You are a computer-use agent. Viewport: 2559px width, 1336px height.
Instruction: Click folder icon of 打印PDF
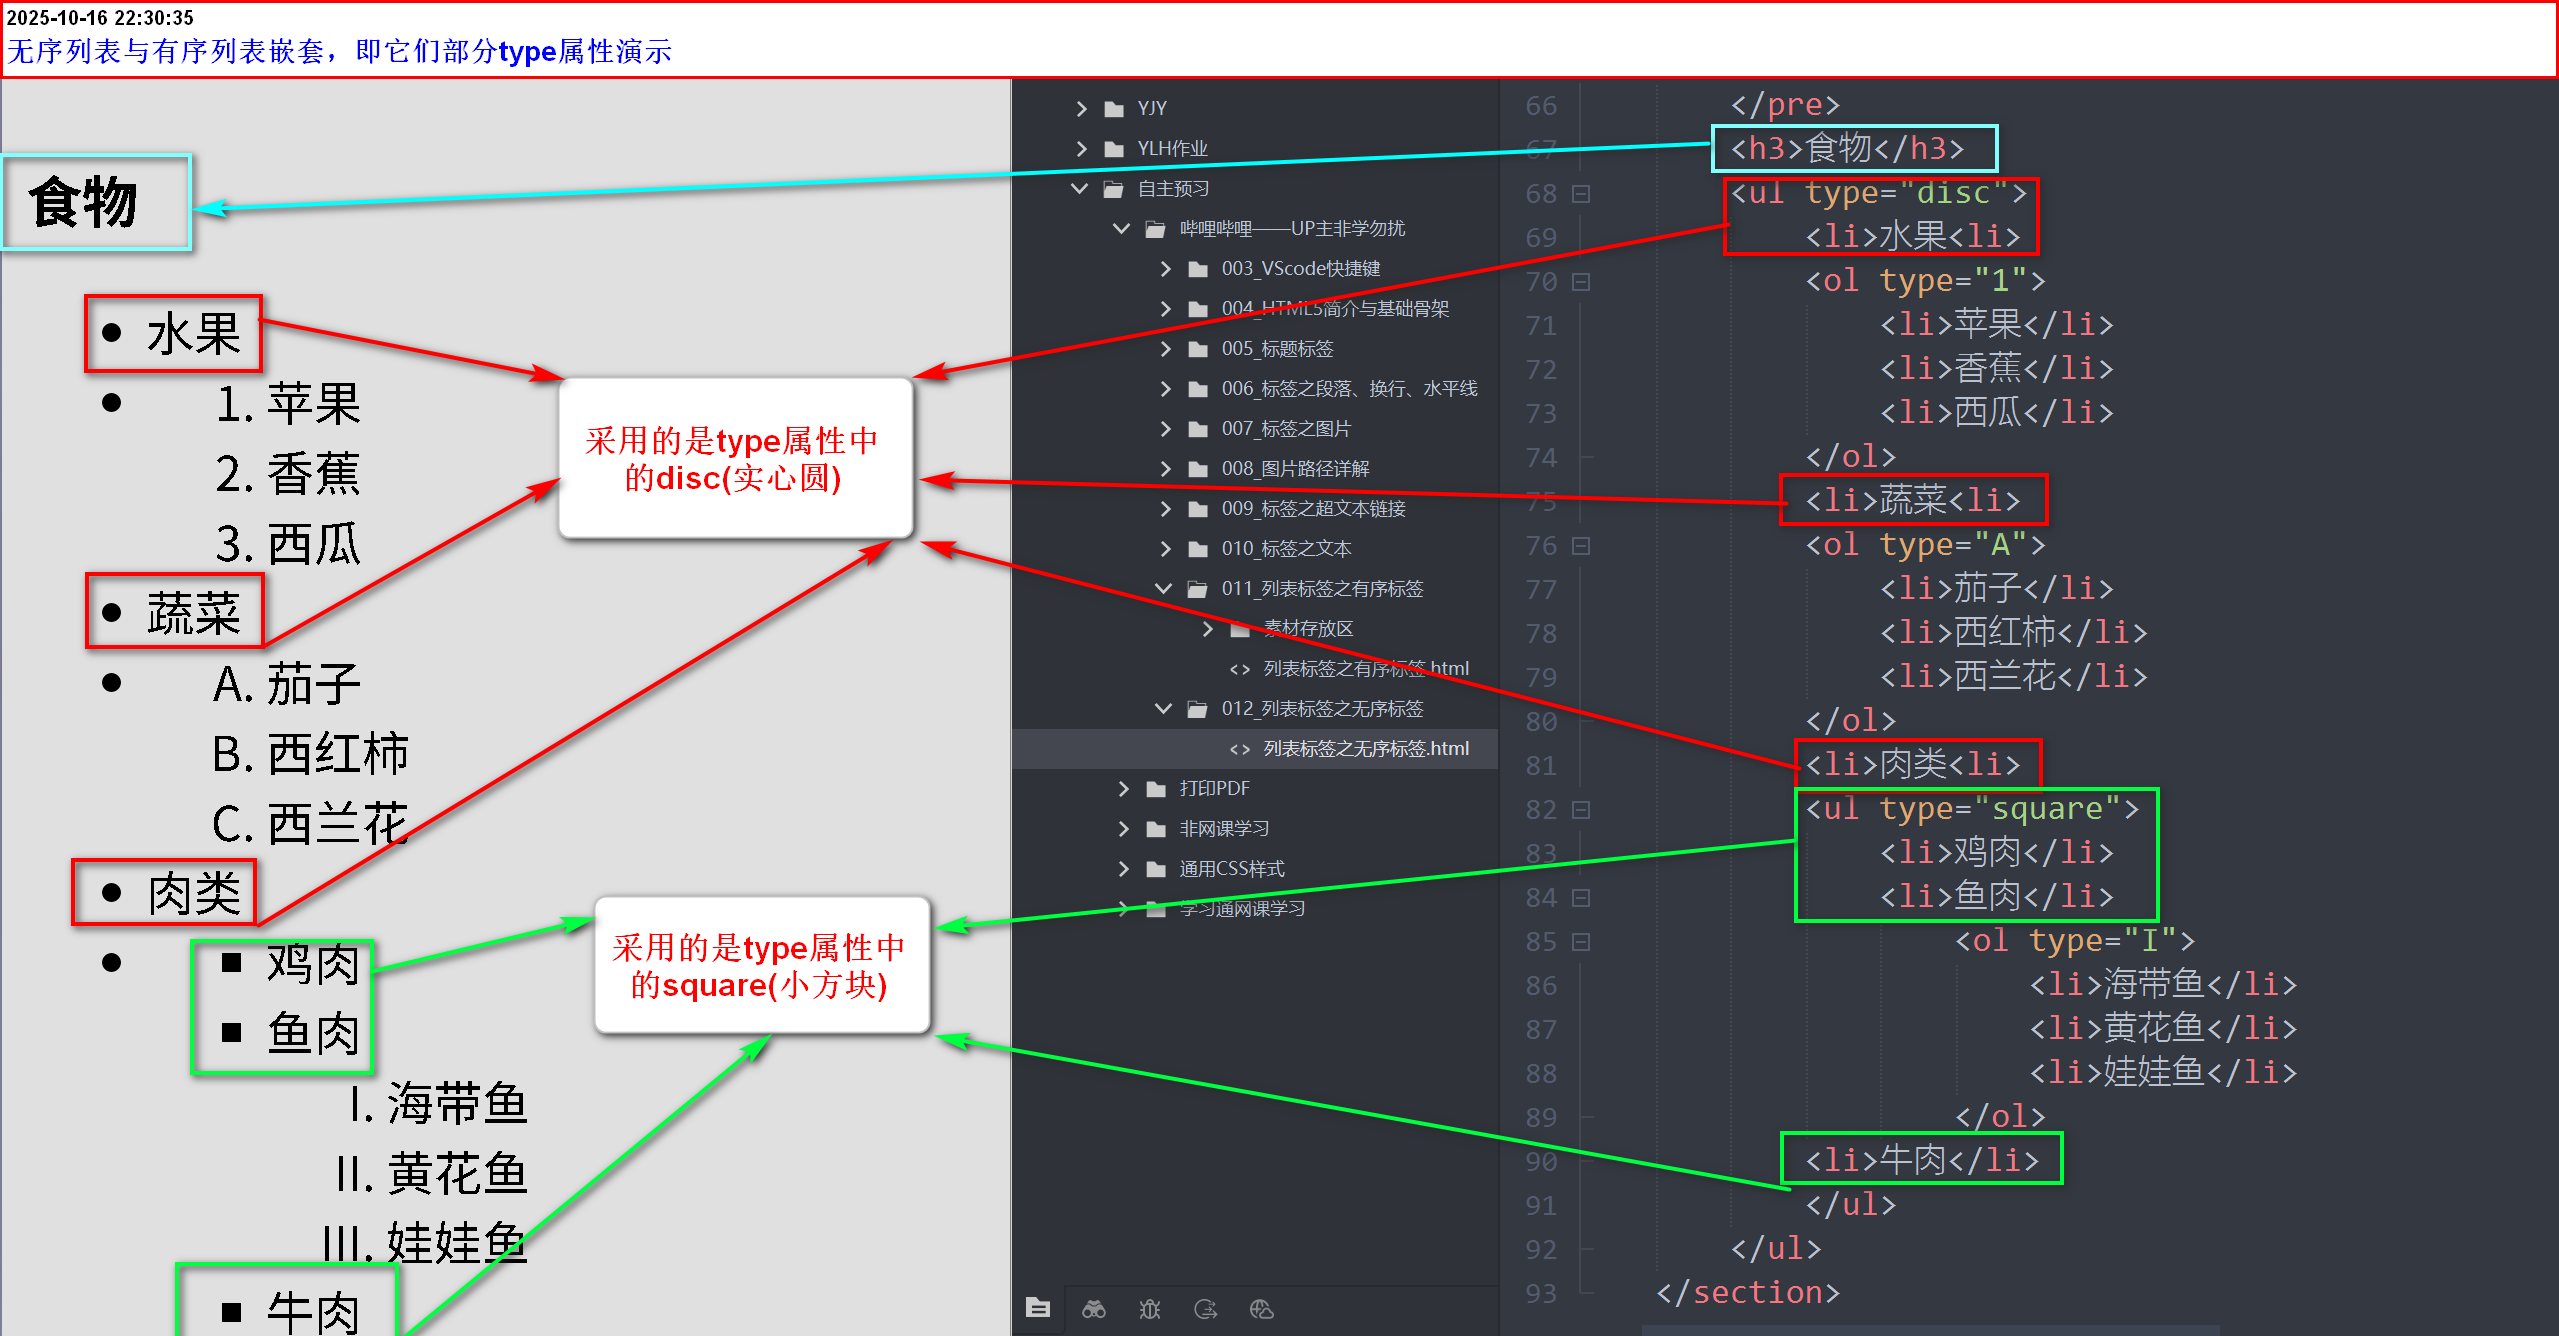point(1156,789)
